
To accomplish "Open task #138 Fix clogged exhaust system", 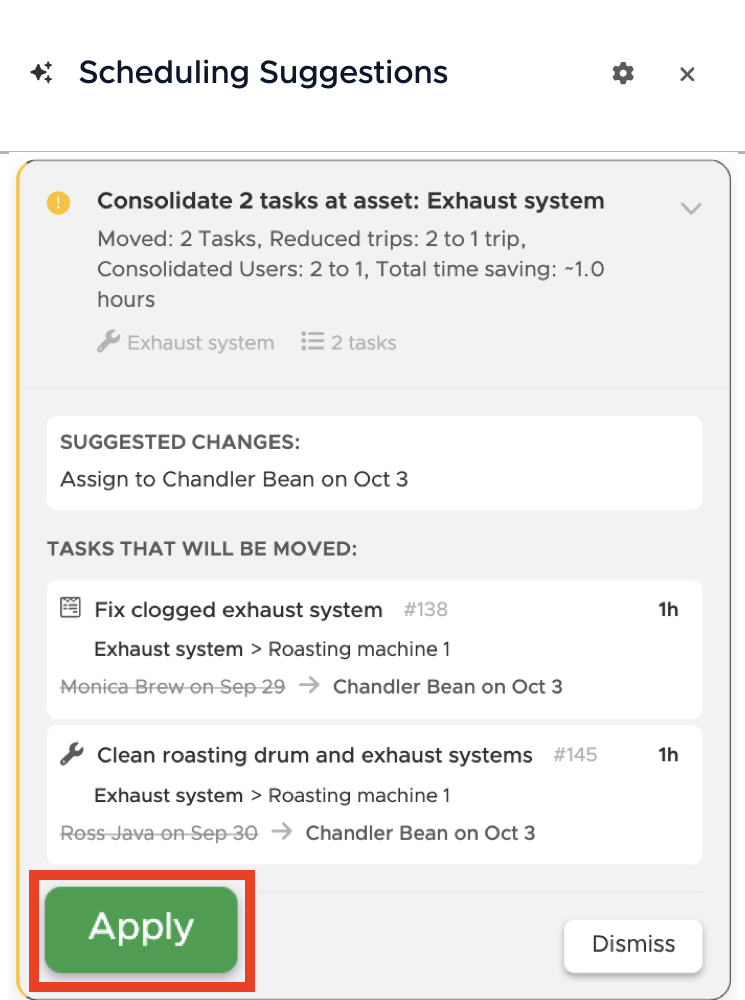I will (x=238, y=609).
